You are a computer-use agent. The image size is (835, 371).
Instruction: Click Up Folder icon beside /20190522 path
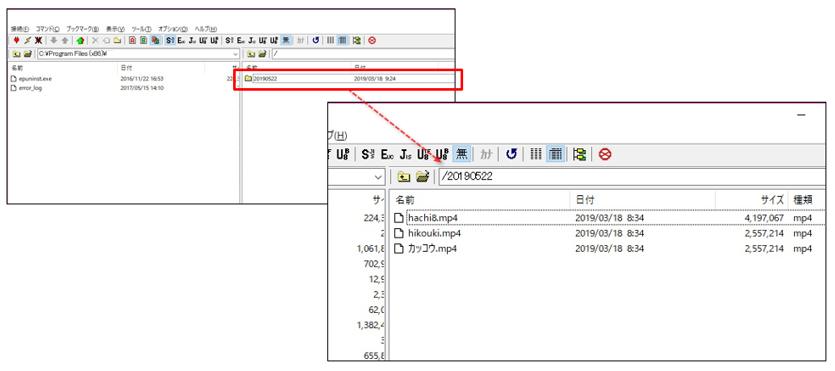coord(404,177)
